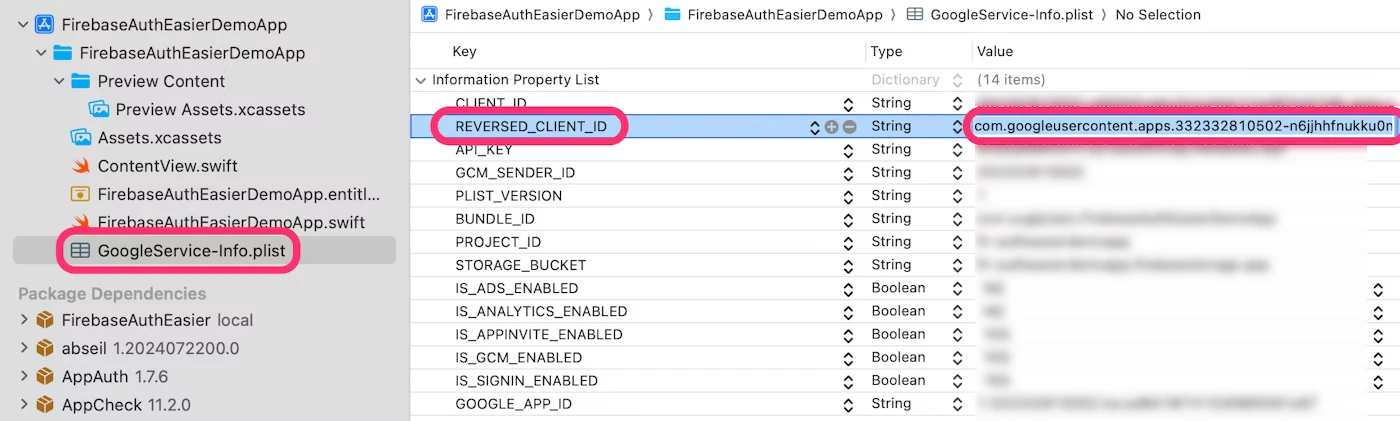Open key stepper for IS_SIGNIN_ENABLED row
The image size is (1400, 421).
click(849, 380)
